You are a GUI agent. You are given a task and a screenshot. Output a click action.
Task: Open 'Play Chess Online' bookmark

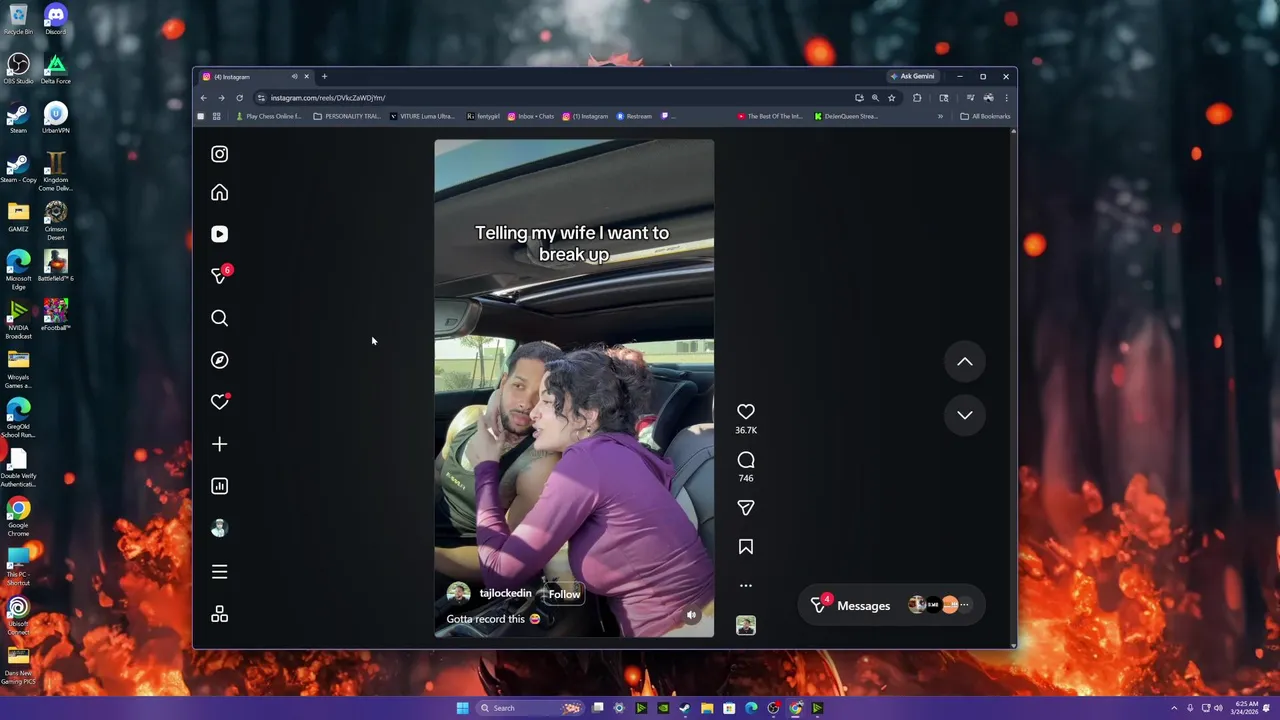click(268, 116)
